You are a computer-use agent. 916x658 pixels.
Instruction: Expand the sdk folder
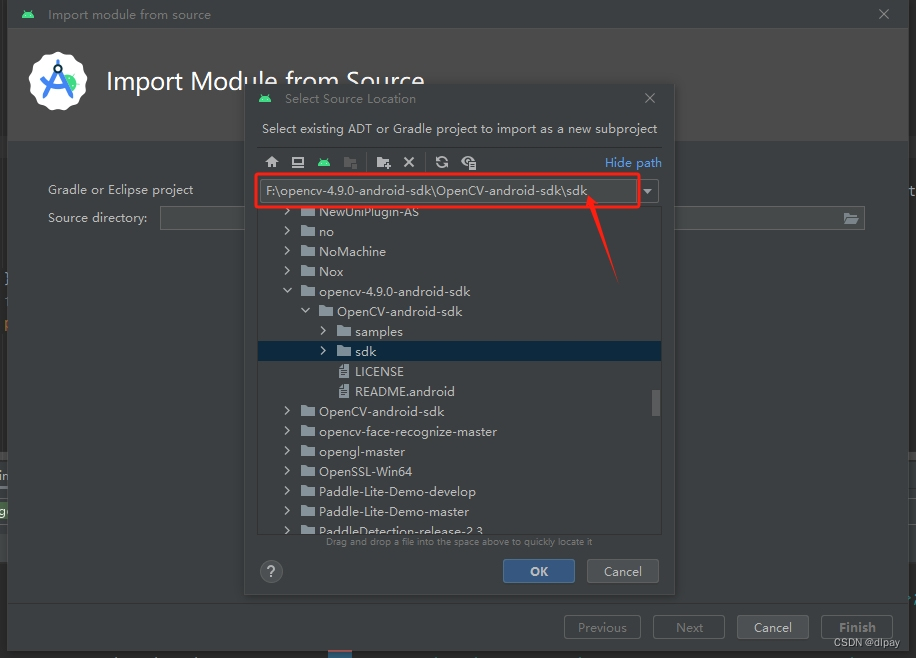click(323, 351)
